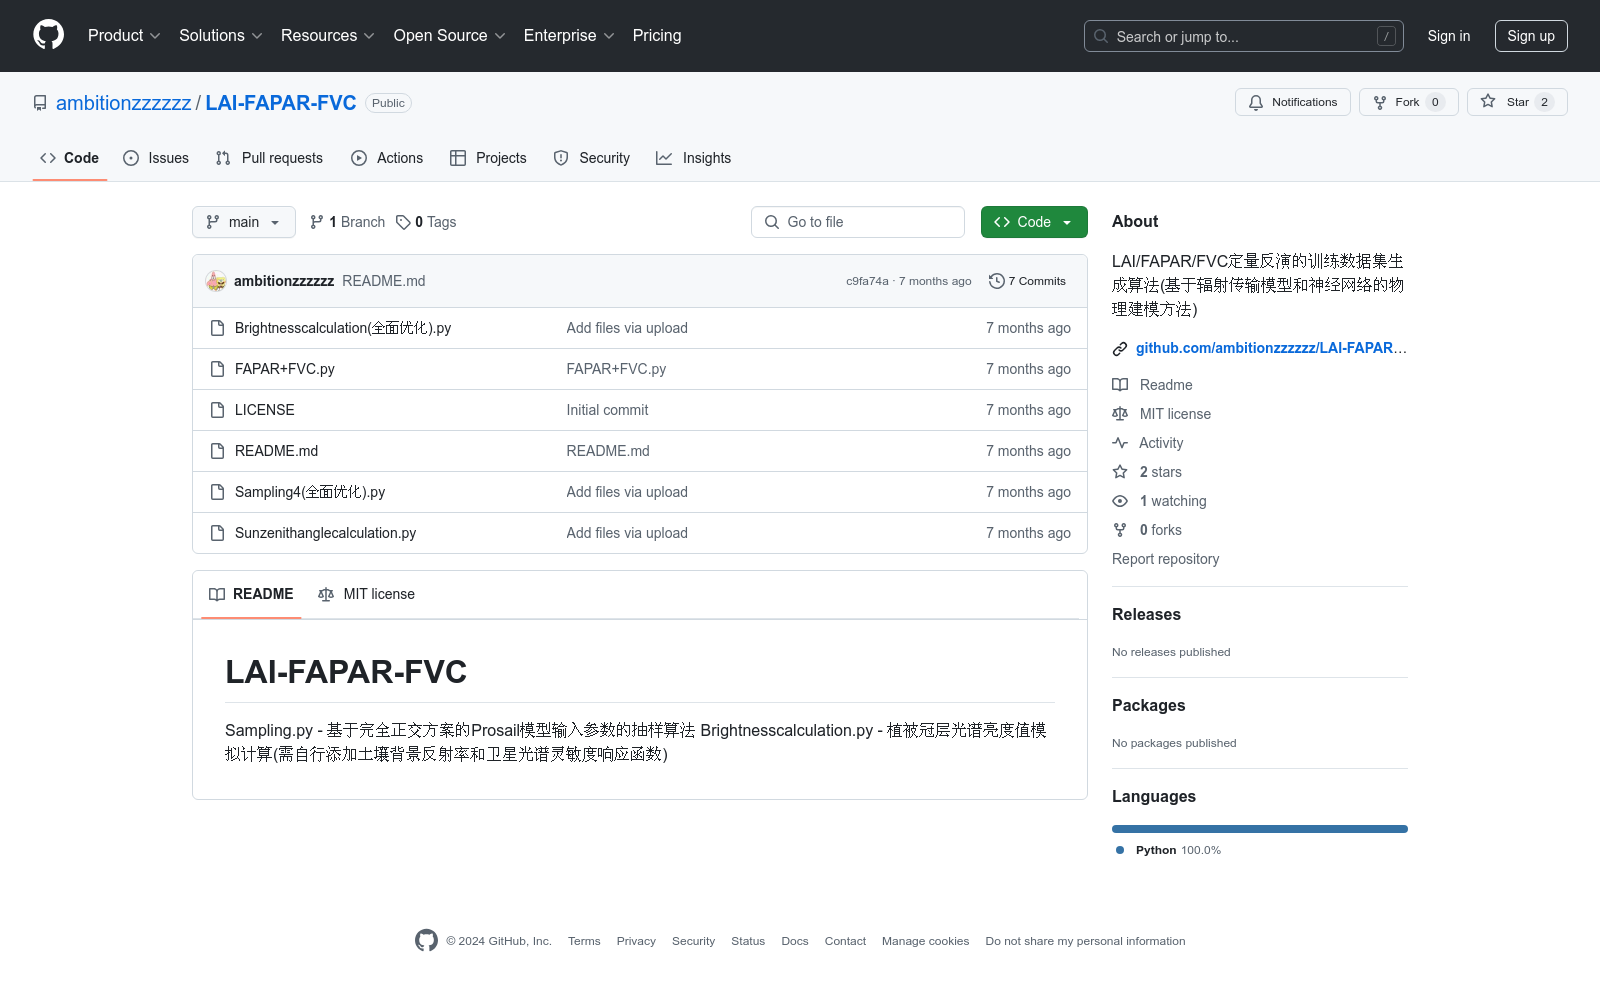The width and height of the screenshot is (1600, 1000).
Task: Expand the Open Source menu
Action: tap(450, 35)
